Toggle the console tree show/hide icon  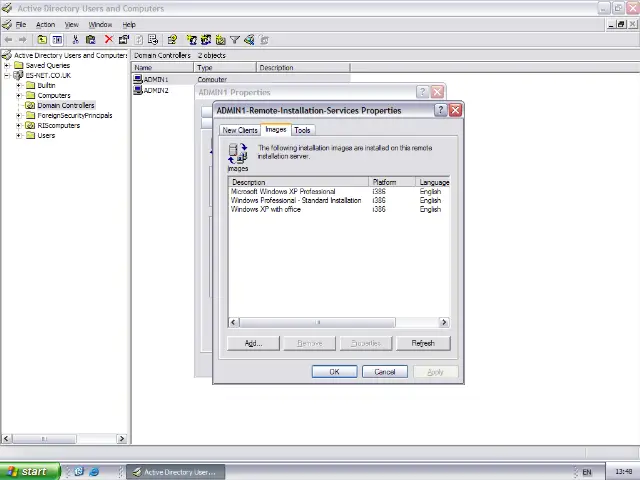click(57, 40)
